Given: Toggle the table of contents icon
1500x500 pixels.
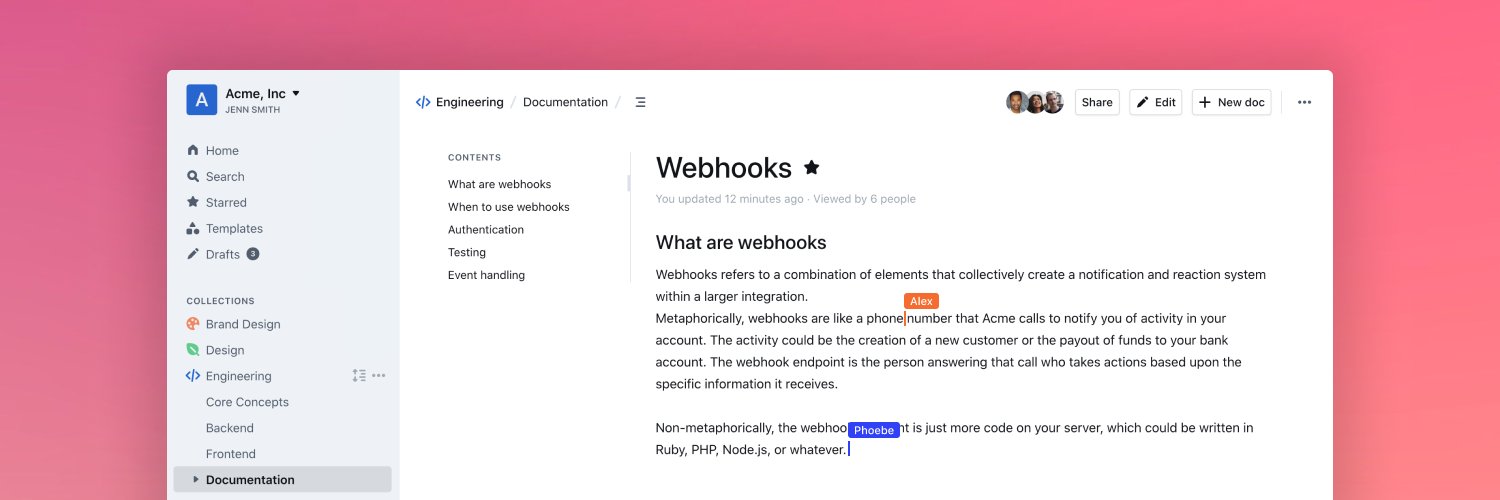Looking at the screenshot, I should point(641,102).
